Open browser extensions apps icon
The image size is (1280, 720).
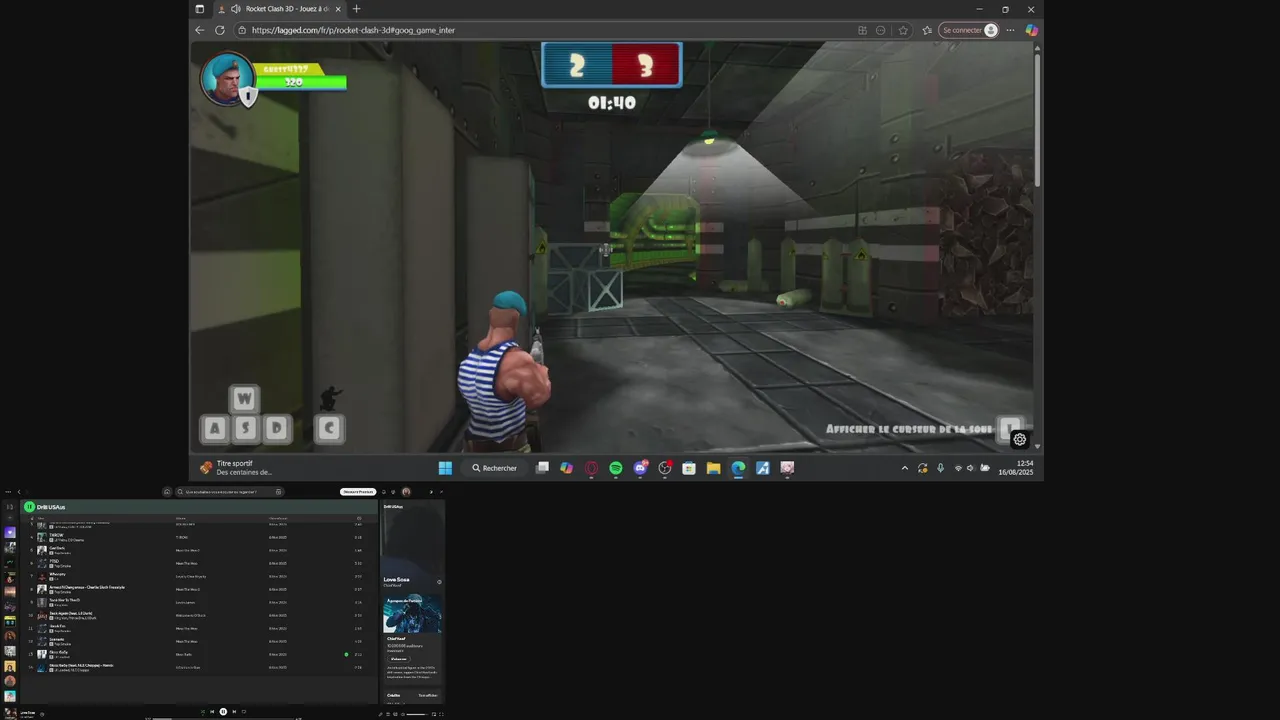pyautogui.click(x=862, y=30)
